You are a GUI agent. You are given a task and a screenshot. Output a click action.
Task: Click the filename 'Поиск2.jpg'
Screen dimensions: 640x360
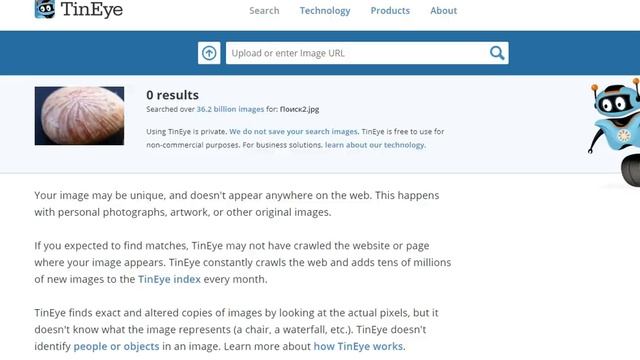(x=300, y=109)
